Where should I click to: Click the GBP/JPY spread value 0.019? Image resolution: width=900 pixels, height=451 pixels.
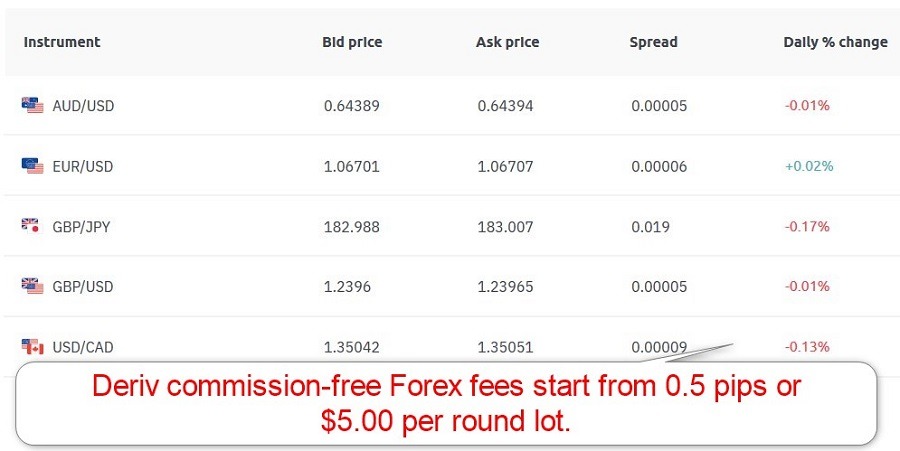(650, 227)
